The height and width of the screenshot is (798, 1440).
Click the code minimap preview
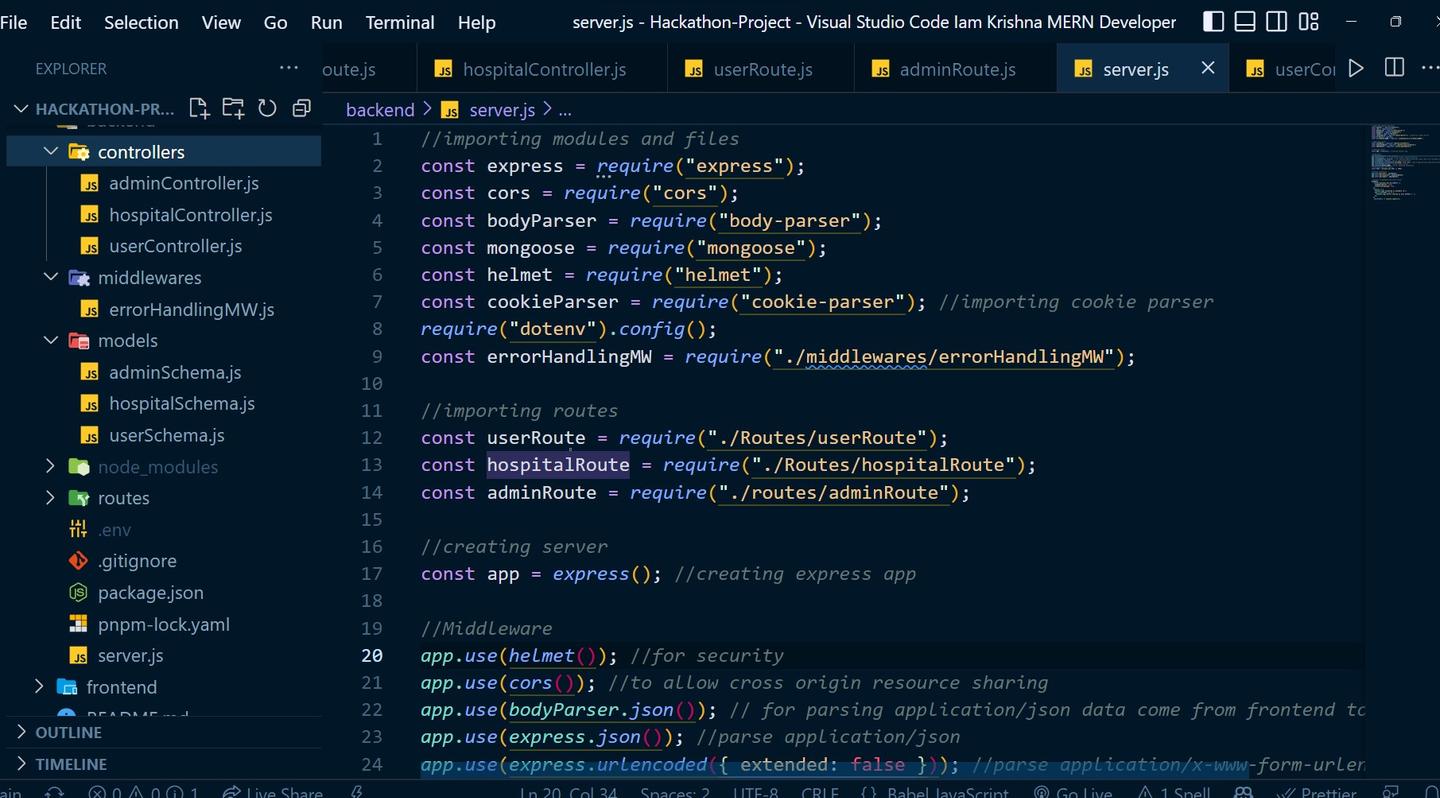[1404, 161]
